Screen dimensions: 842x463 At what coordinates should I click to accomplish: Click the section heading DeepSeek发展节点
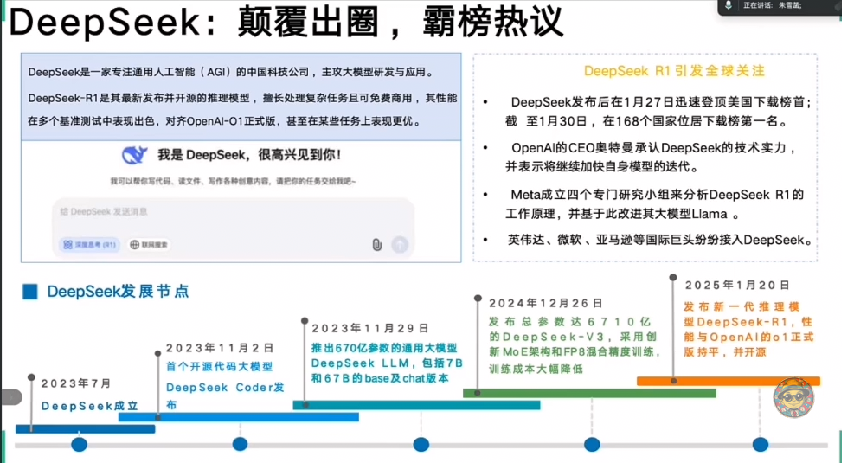click(118, 292)
